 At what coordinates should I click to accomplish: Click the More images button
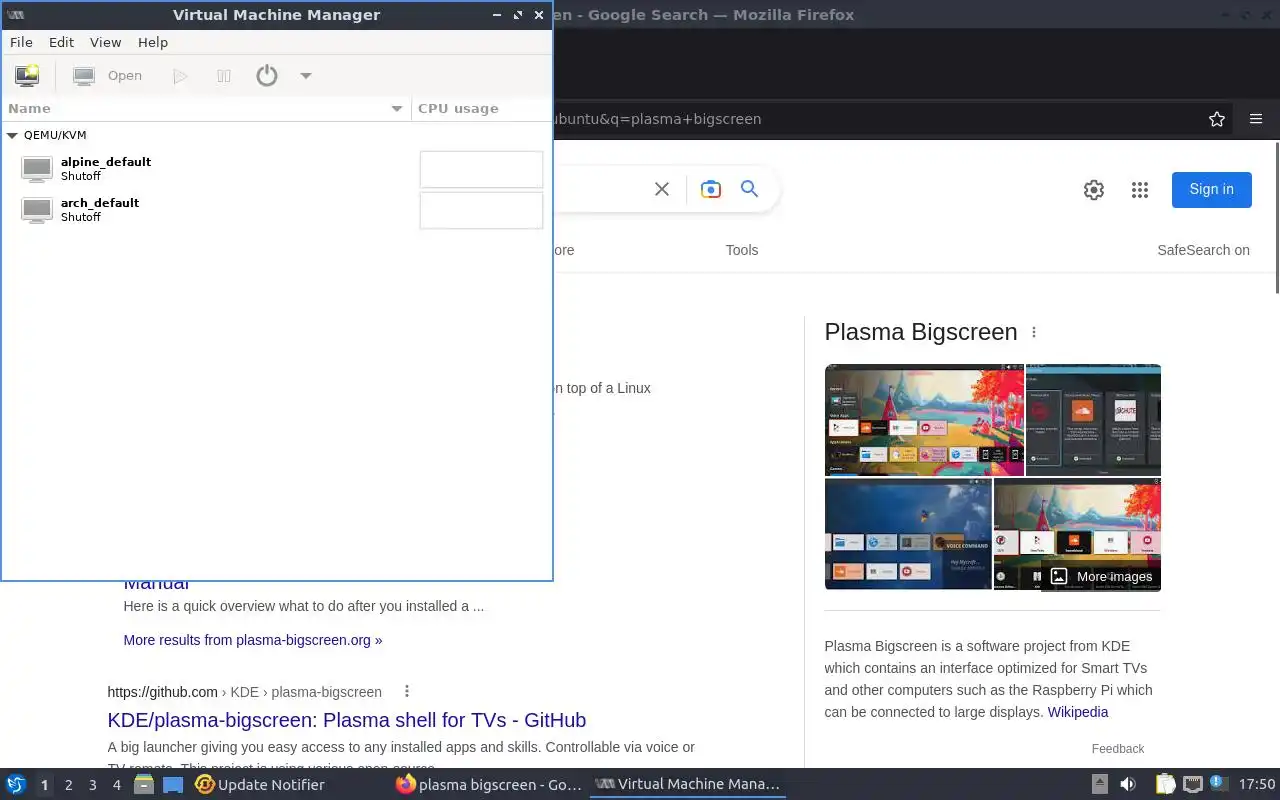click(1101, 576)
